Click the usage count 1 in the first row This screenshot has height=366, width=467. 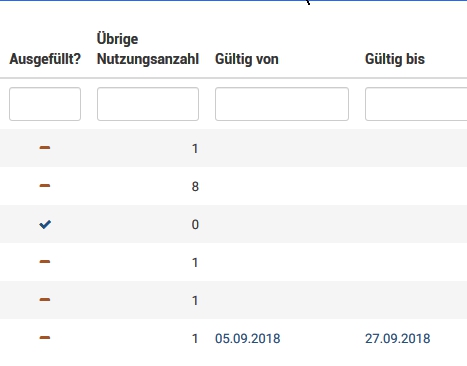(195, 149)
